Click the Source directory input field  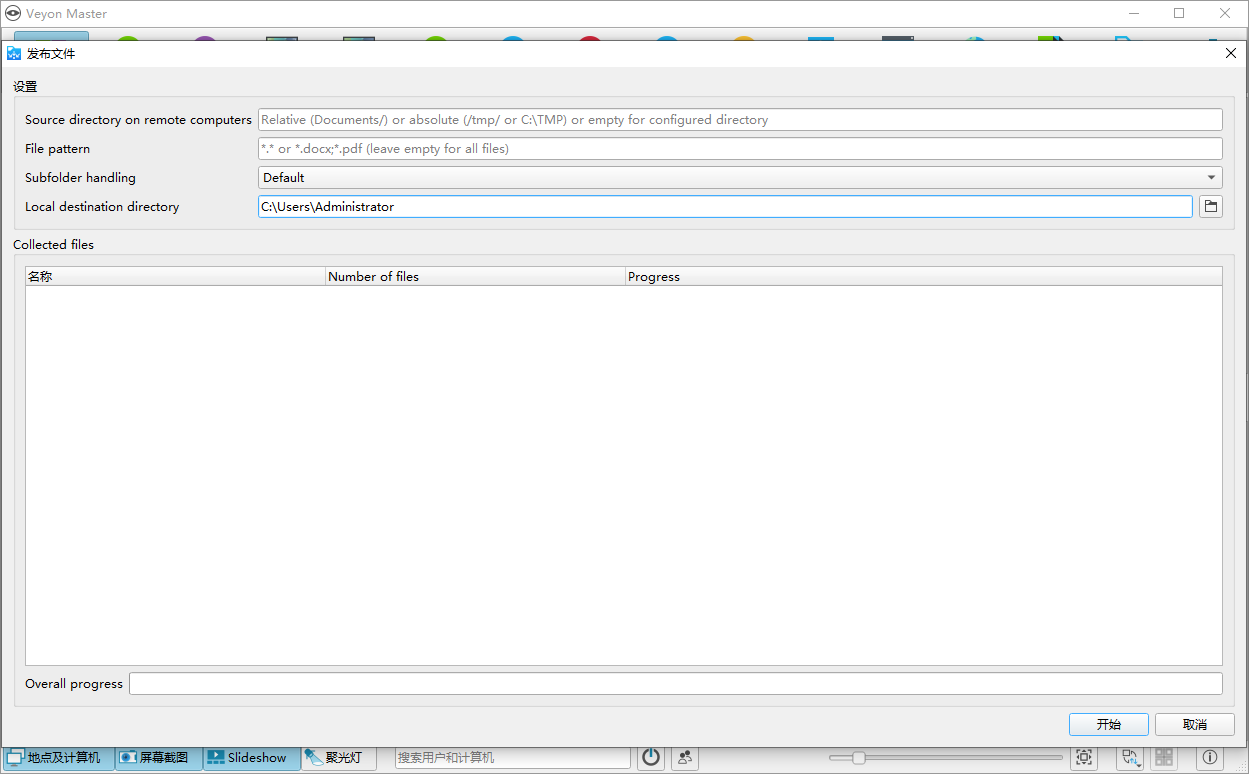pyautogui.click(x=740, y=120)
